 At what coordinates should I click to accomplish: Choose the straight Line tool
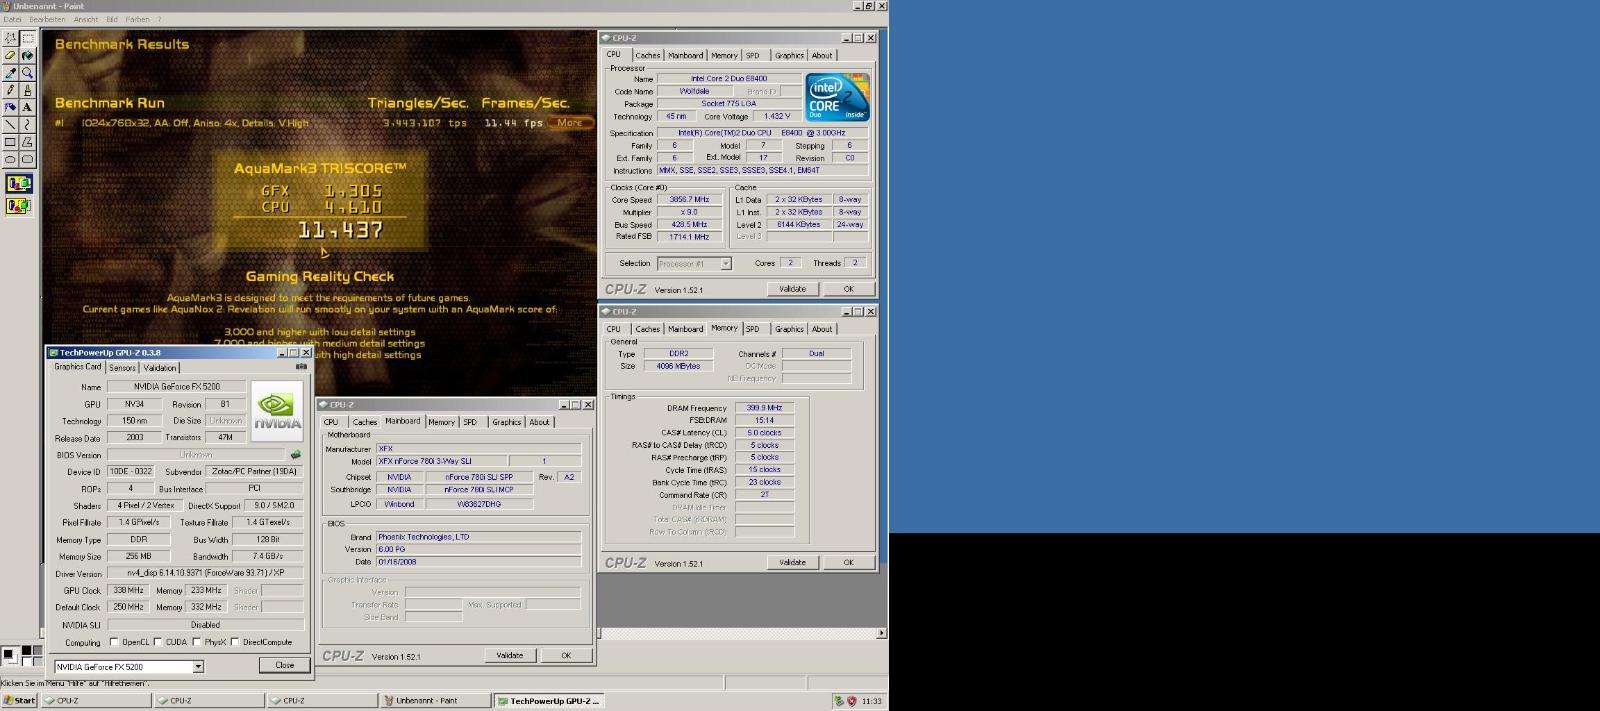click(x=10, y=124)
